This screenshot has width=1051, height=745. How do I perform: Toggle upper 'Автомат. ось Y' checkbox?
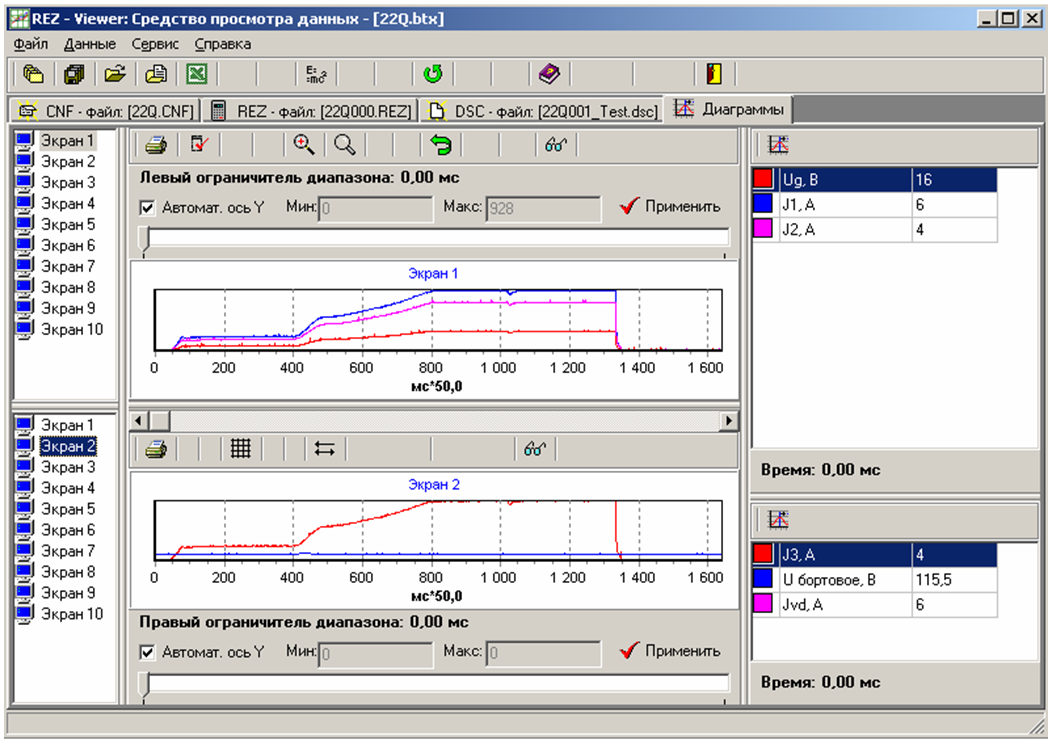(148, 208)
